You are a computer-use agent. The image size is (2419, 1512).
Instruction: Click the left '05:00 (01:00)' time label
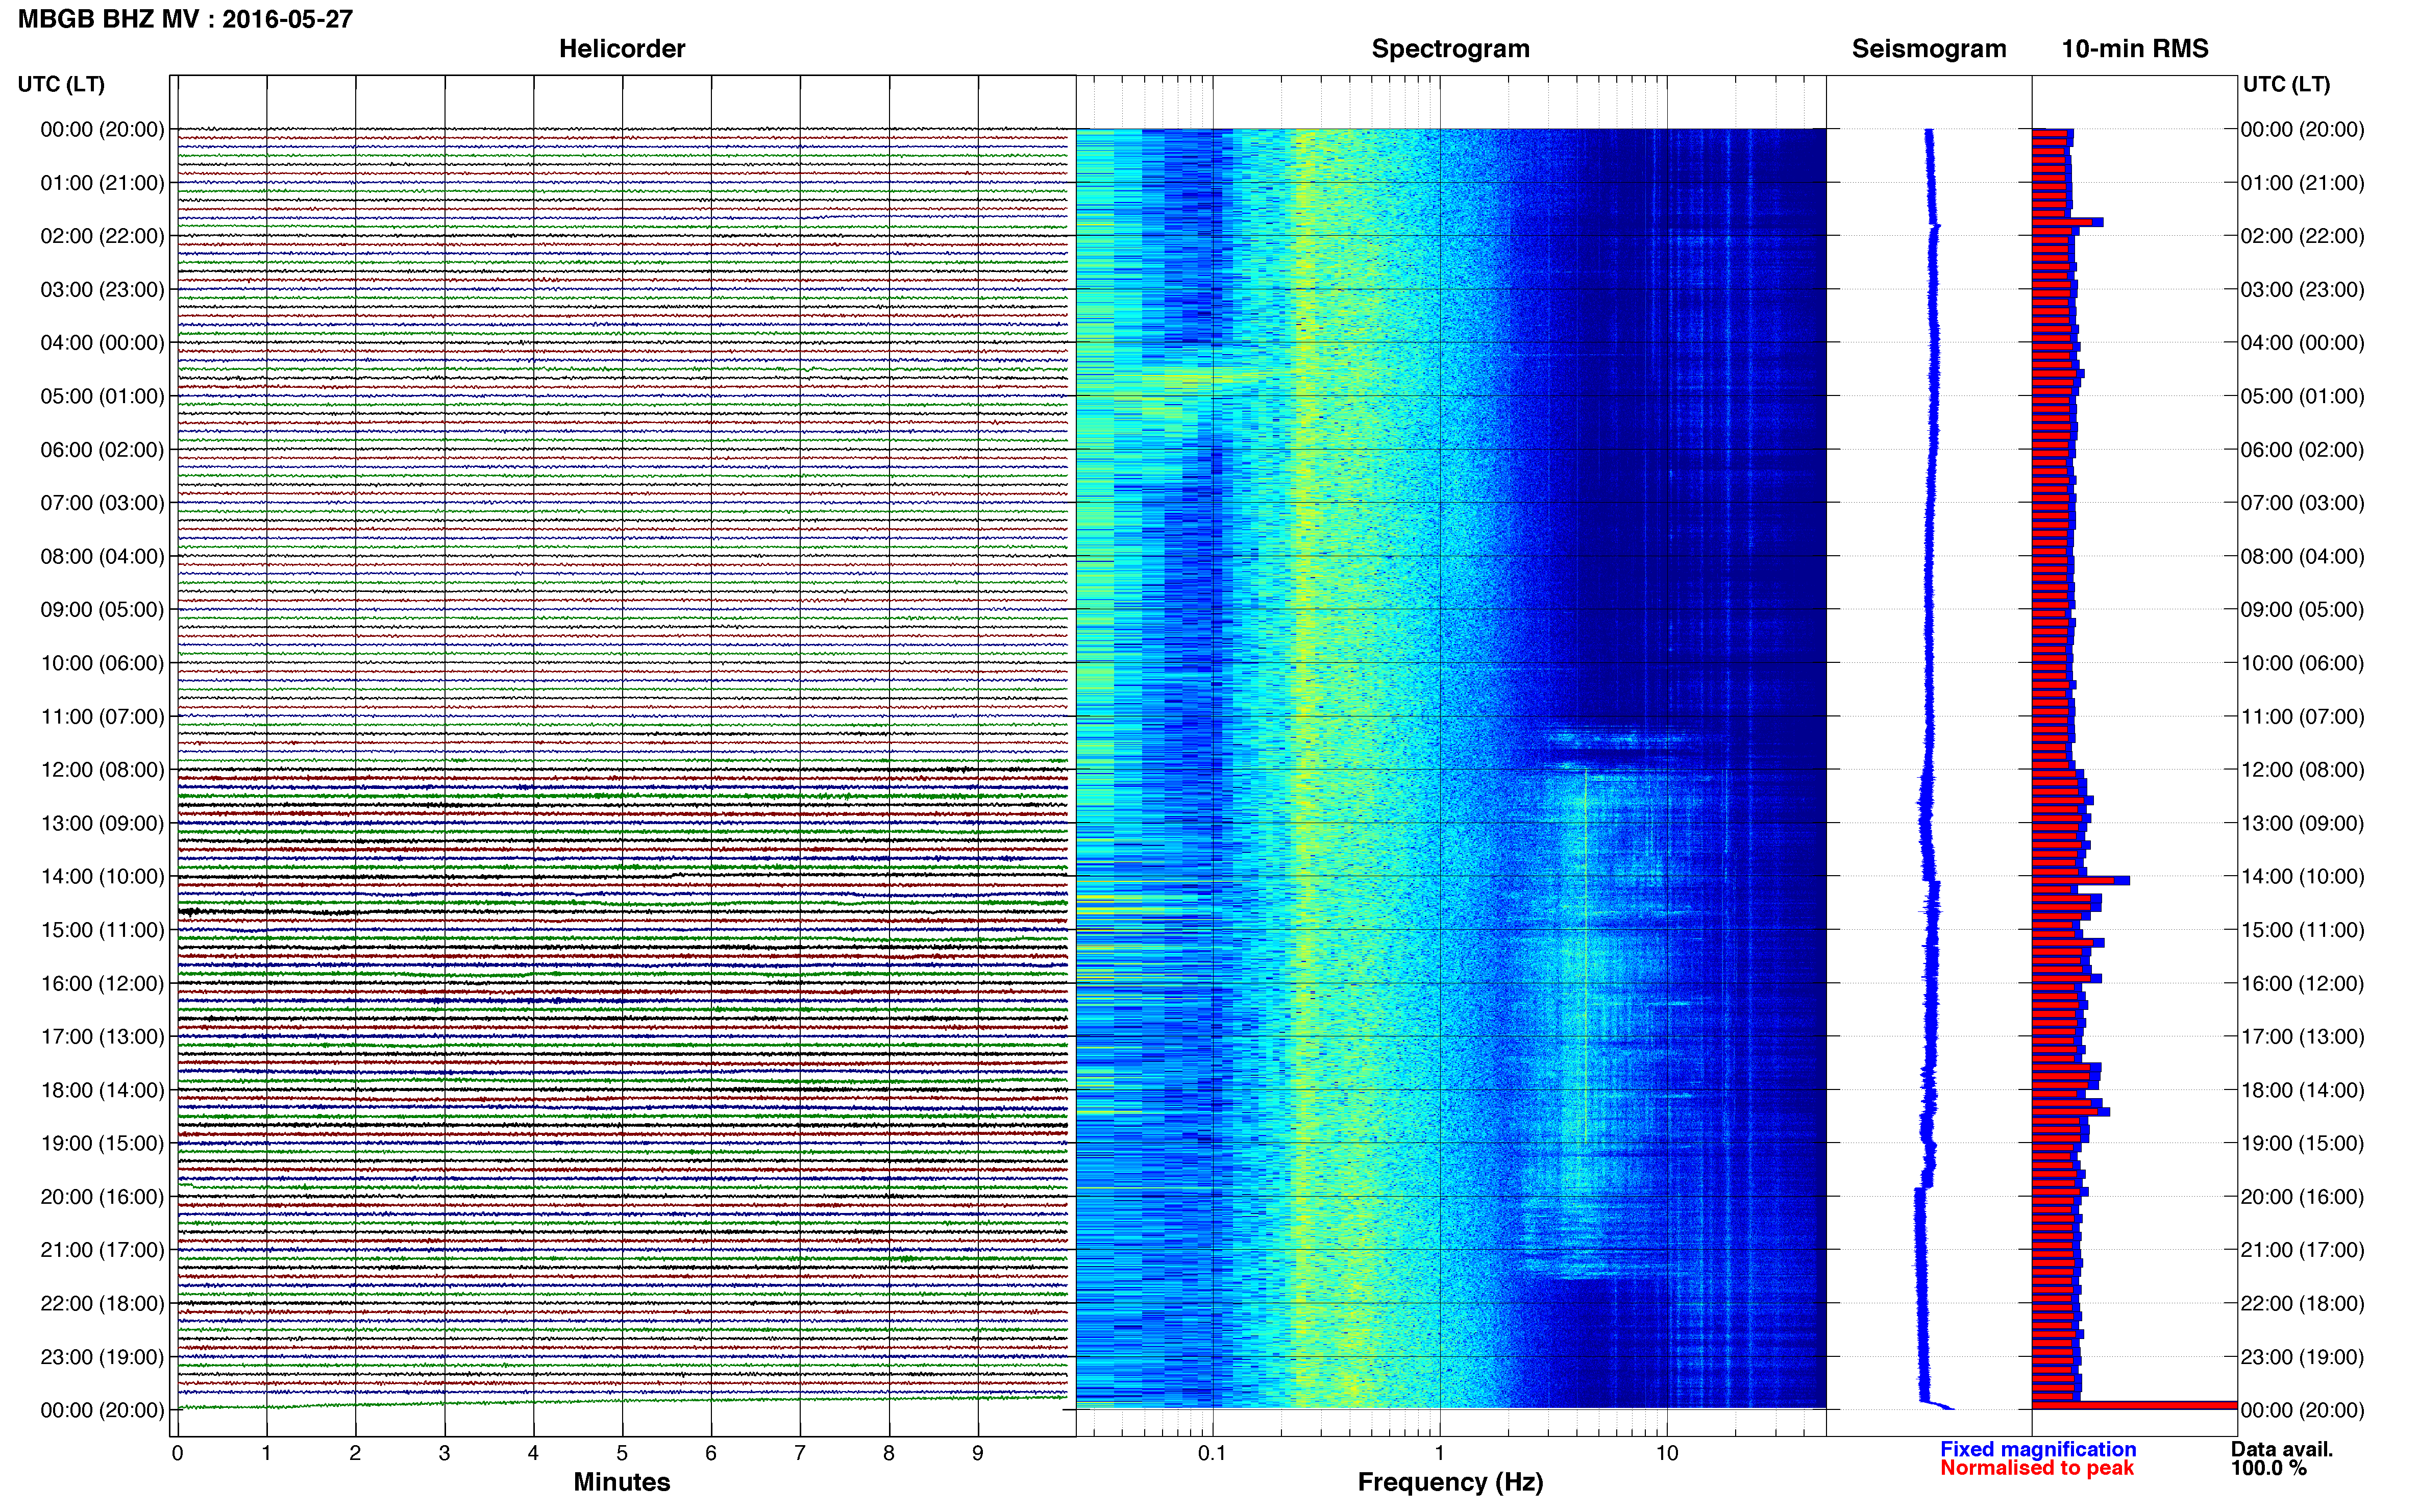102,396
